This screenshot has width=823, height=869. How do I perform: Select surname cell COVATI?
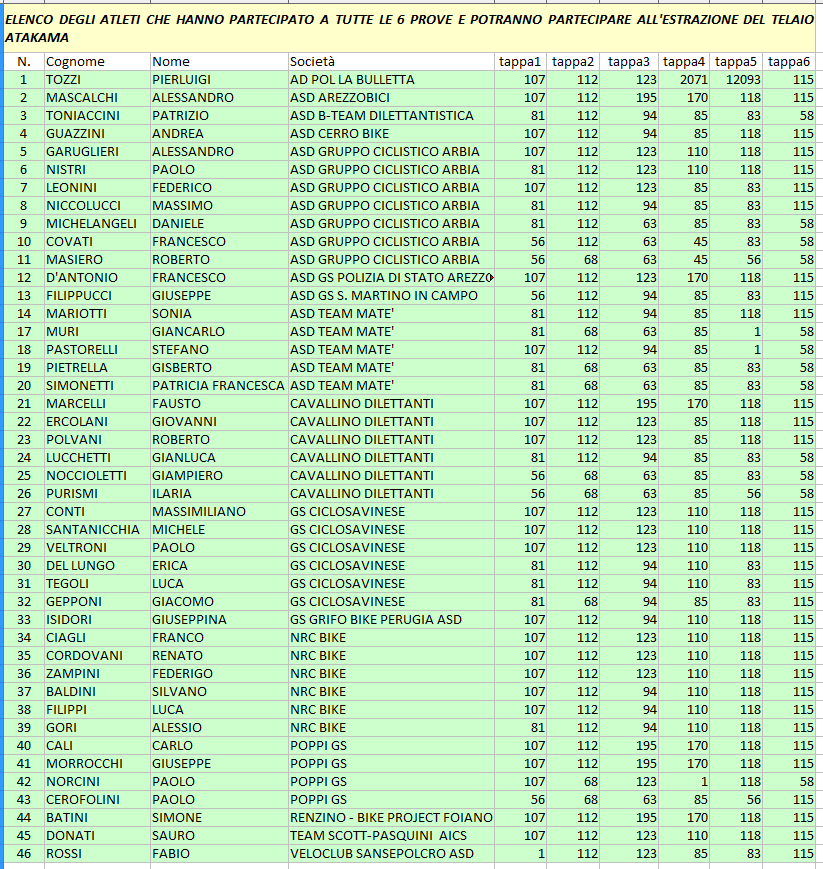97,242
